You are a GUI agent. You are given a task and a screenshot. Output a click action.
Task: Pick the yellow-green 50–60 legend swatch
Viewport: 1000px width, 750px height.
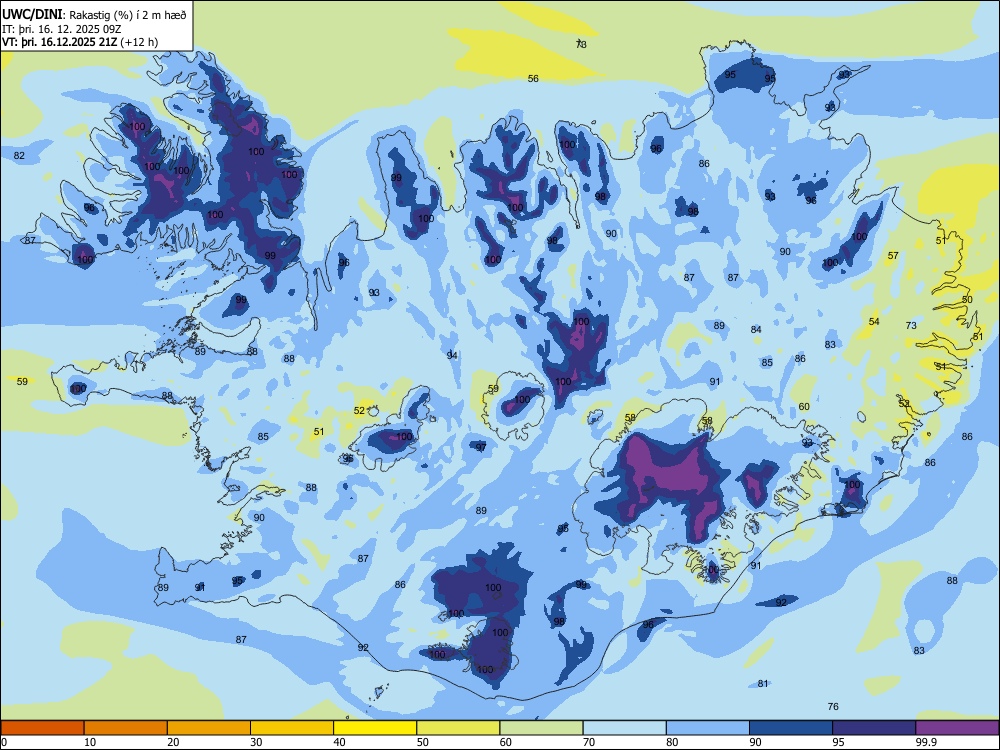[458, 728]
